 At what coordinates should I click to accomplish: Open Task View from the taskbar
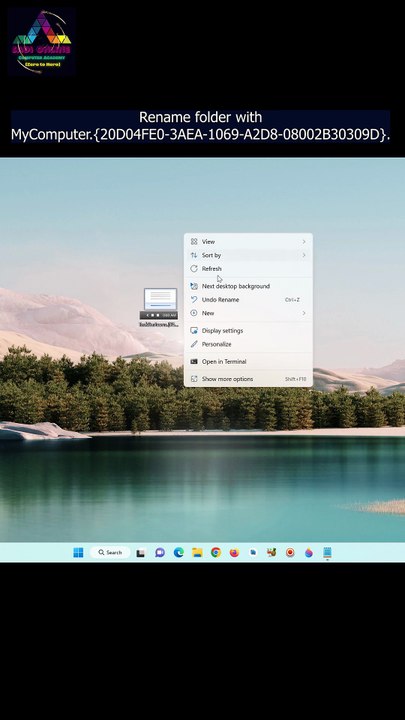(141, 553)
